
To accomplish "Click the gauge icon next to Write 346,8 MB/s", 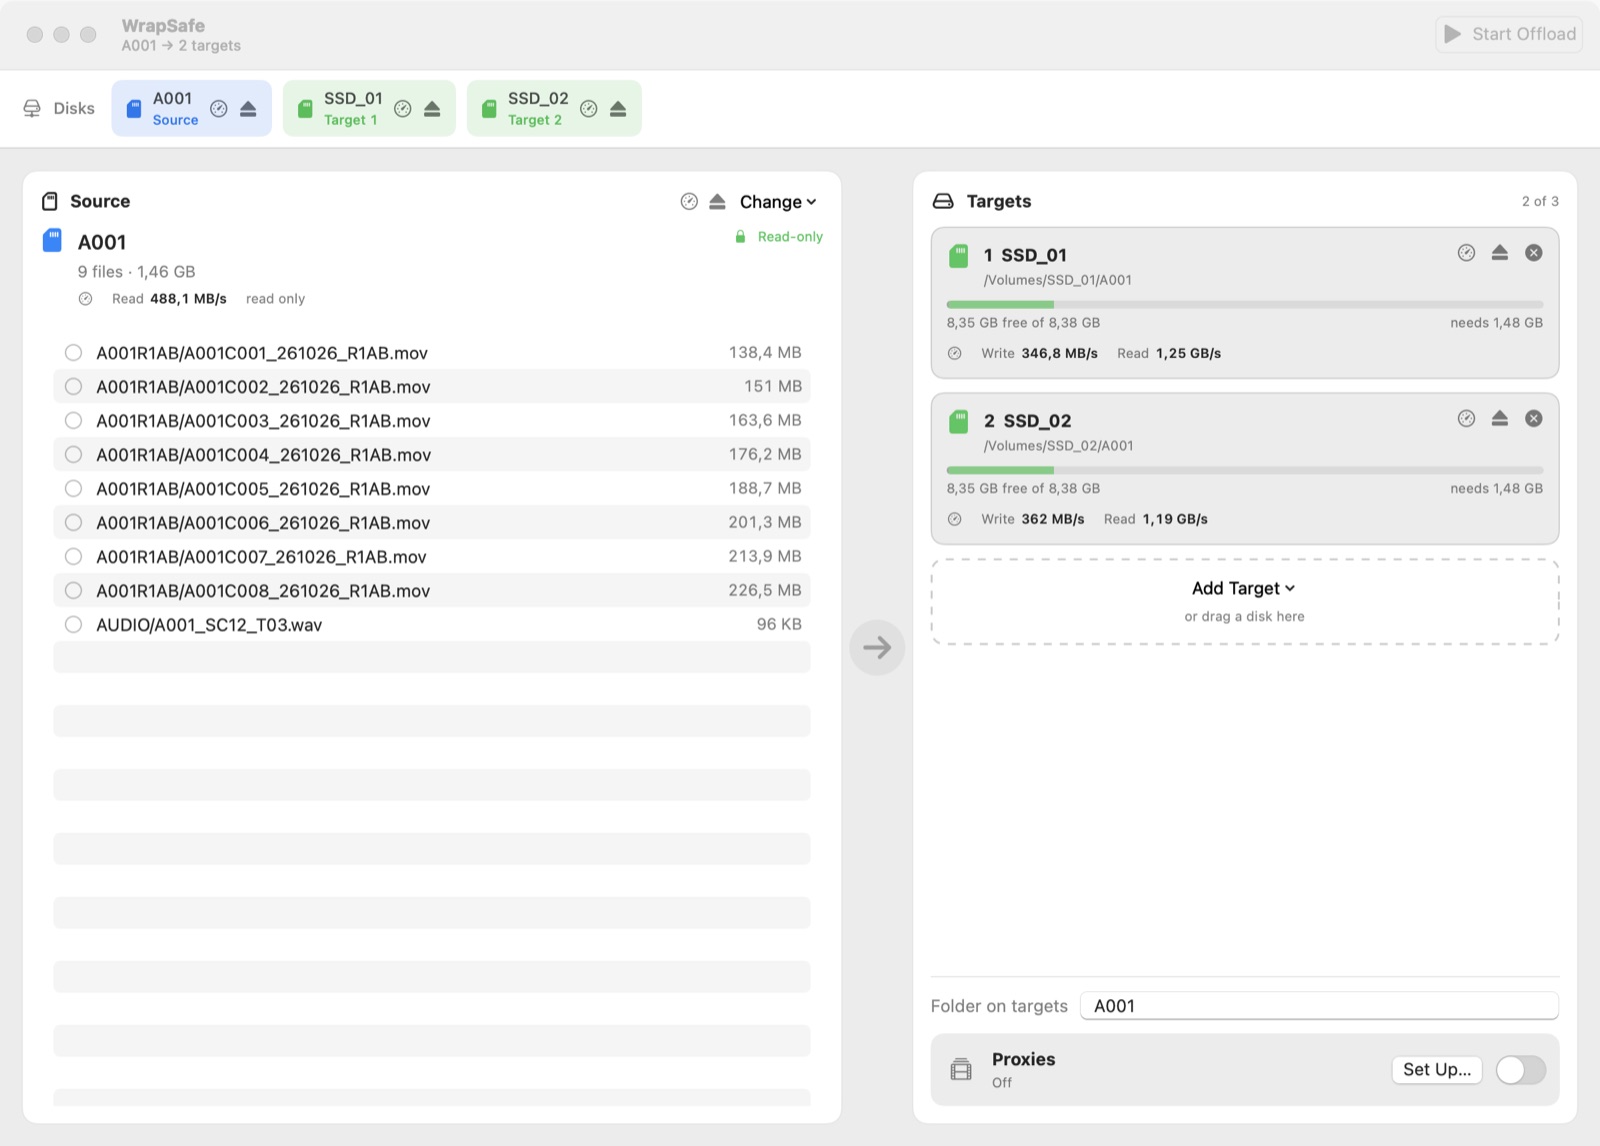I will click(x=955, y=353).
